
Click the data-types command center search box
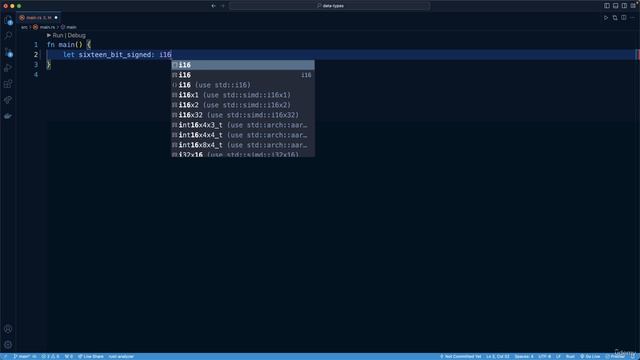[330, 6]
